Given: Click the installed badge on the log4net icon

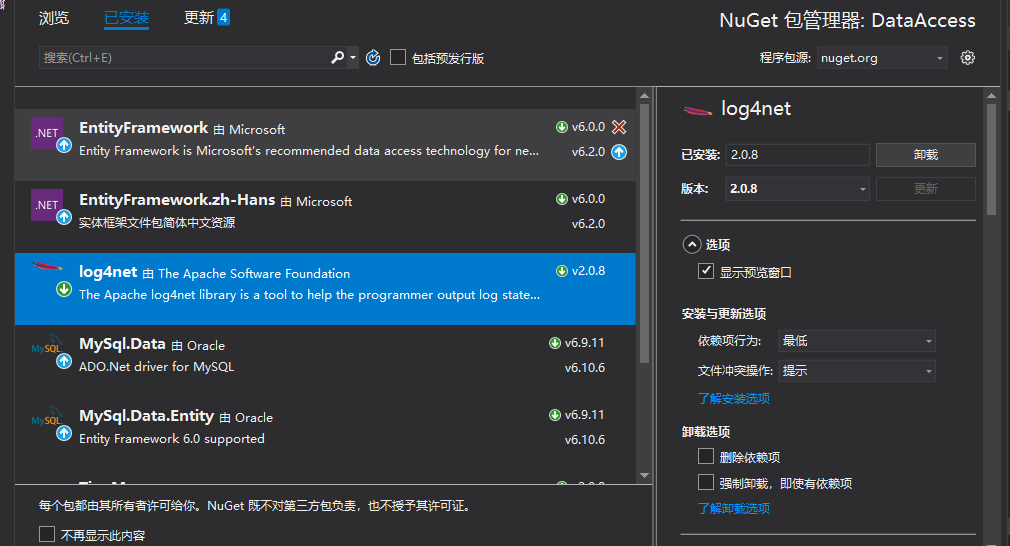Looking at the screenshot, I should (64, 289).
